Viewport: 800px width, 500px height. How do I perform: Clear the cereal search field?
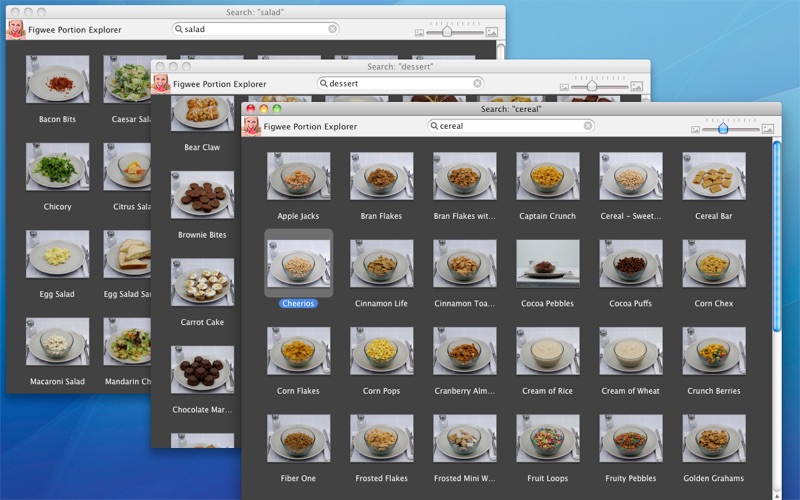pos(588,126)
